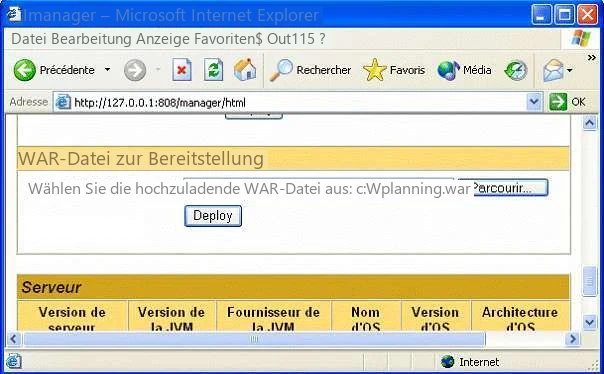Click the horizontal scrollbar thumb
This screenshot has height=374, width=604.
tap(254, 339)
